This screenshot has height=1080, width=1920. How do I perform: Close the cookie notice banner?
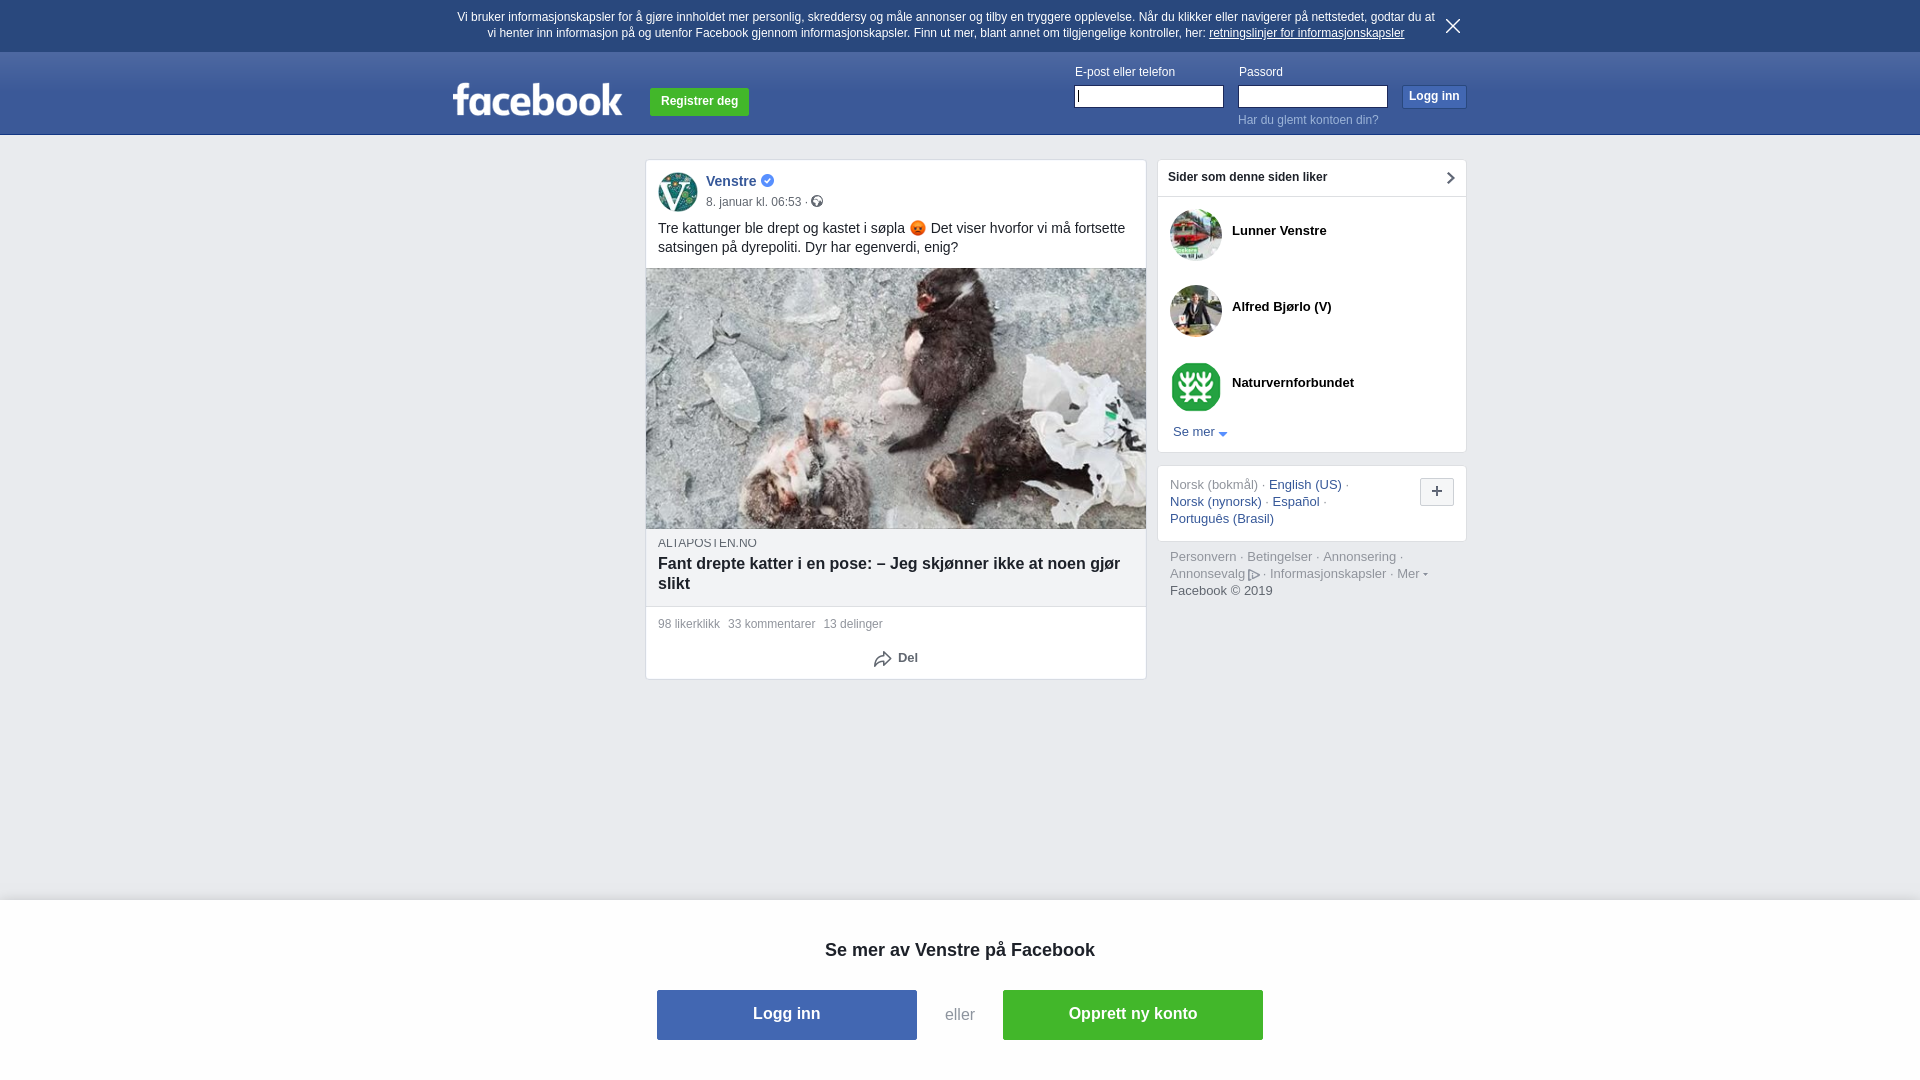(x=1453, y=26)
